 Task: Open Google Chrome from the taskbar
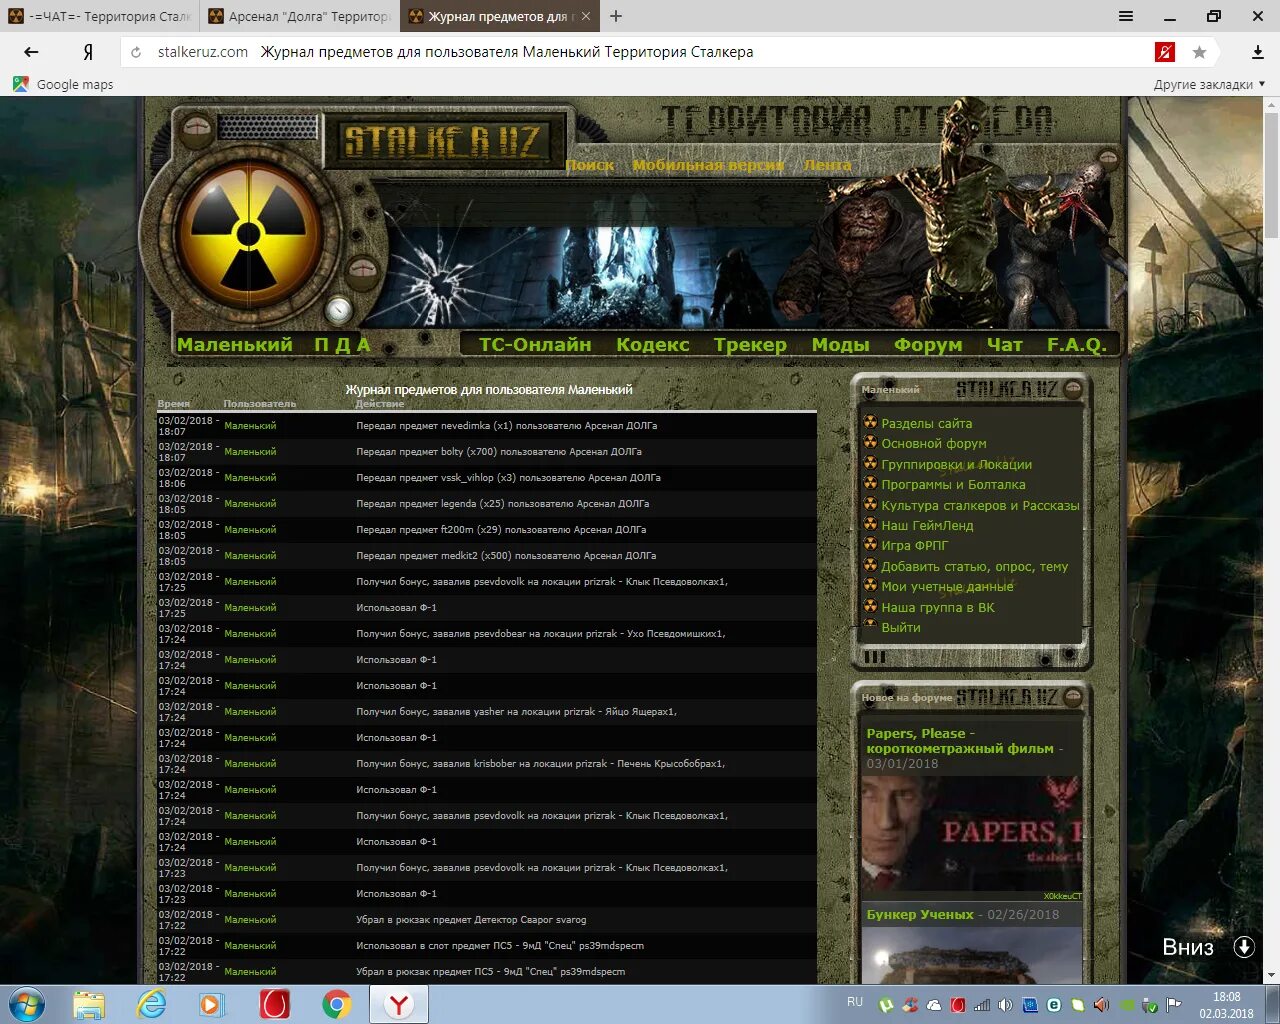(x=337, y=1004)
